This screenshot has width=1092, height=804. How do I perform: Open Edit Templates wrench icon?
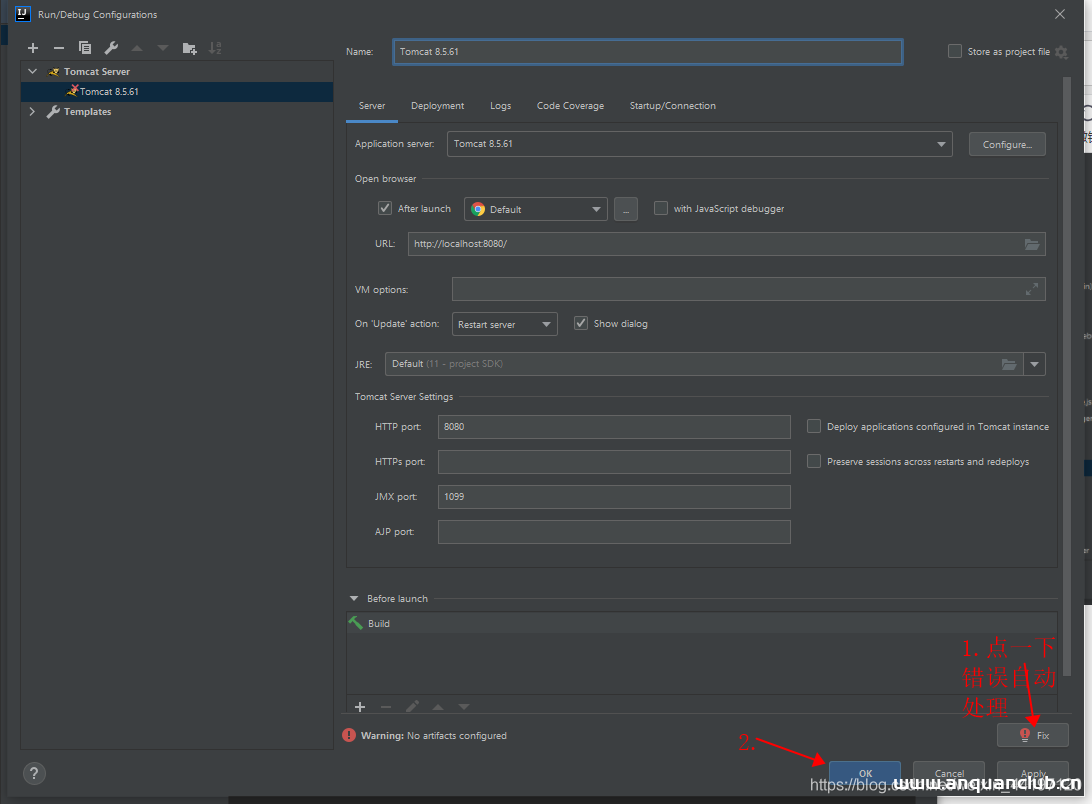tap(111, 48)
